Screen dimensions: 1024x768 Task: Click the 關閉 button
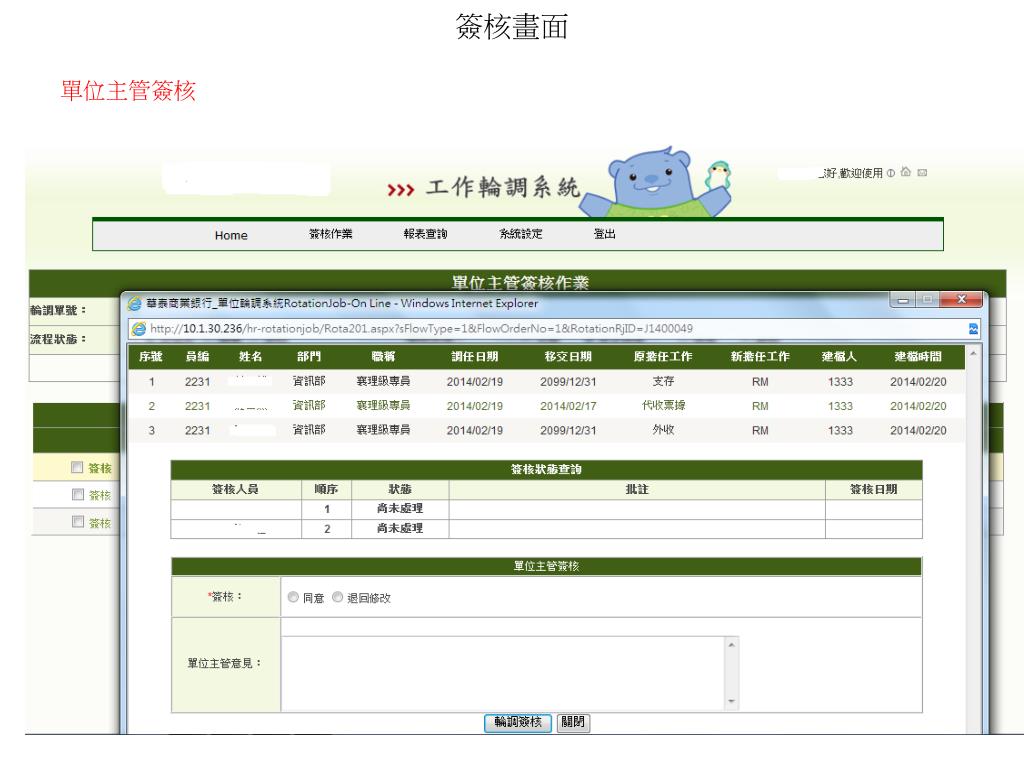[573, 722]
